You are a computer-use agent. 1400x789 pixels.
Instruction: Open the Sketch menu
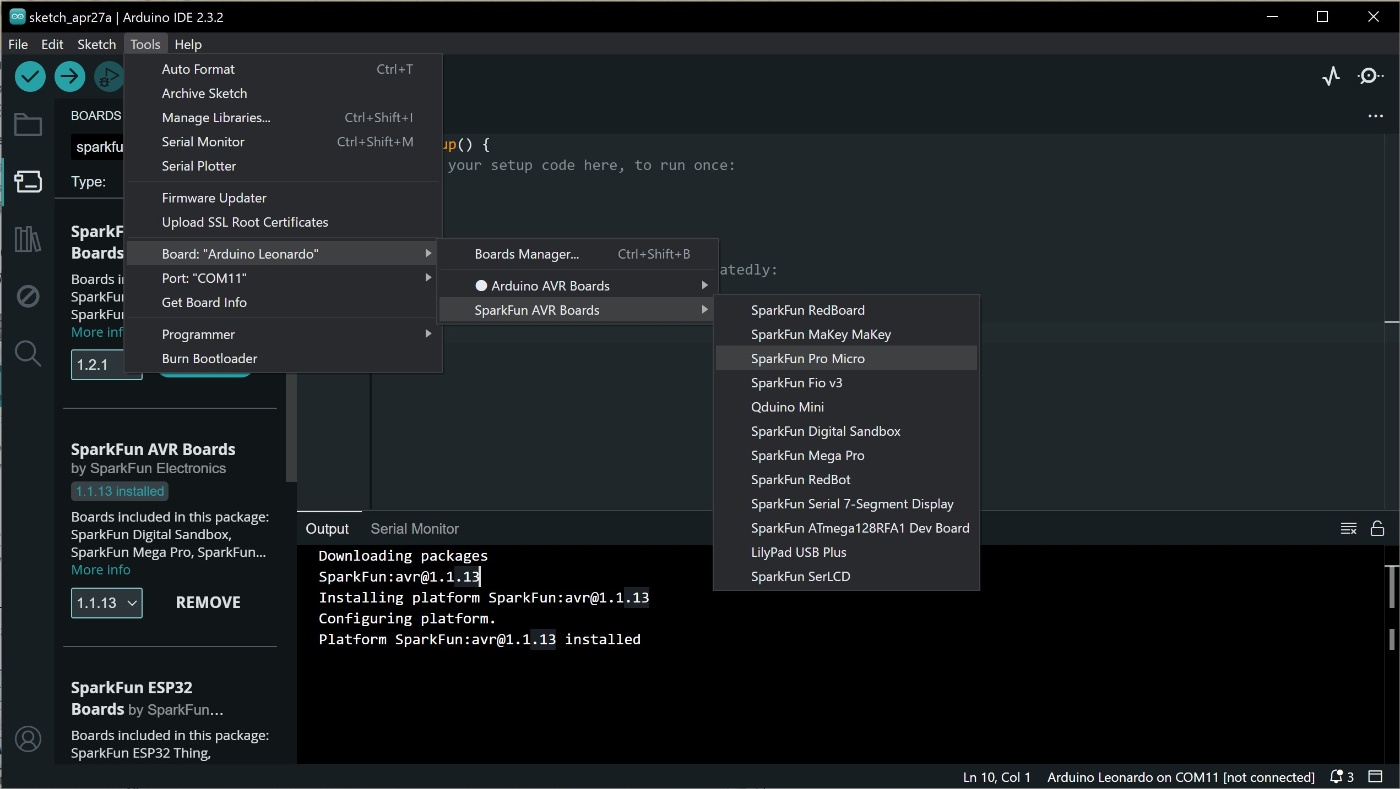pyautogui.click(x=97, y=44)
